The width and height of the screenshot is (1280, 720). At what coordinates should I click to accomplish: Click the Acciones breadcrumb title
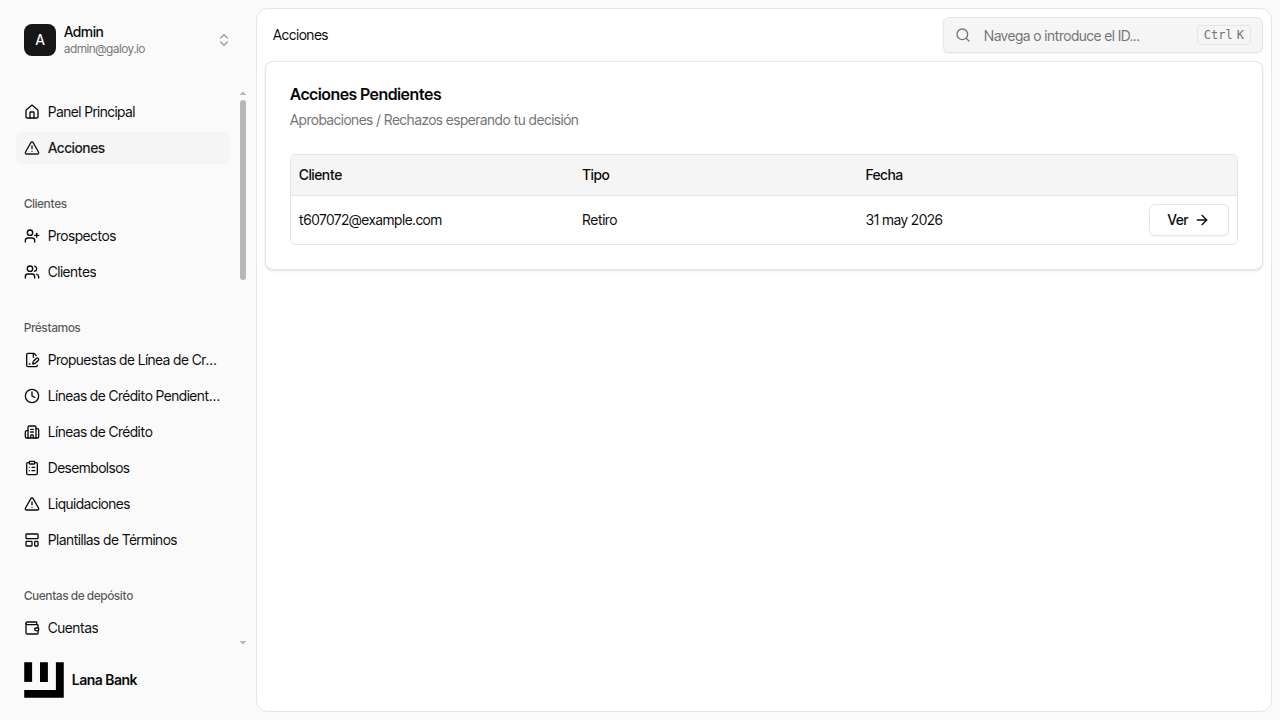[301, 35]
